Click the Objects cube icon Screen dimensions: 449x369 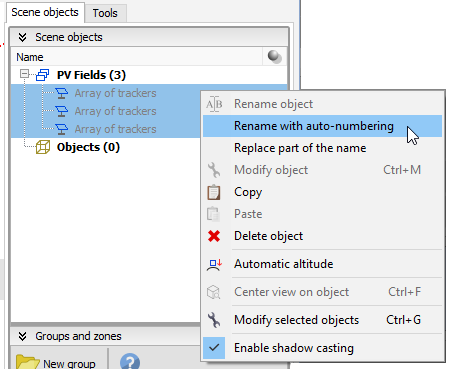click(43, 147)
